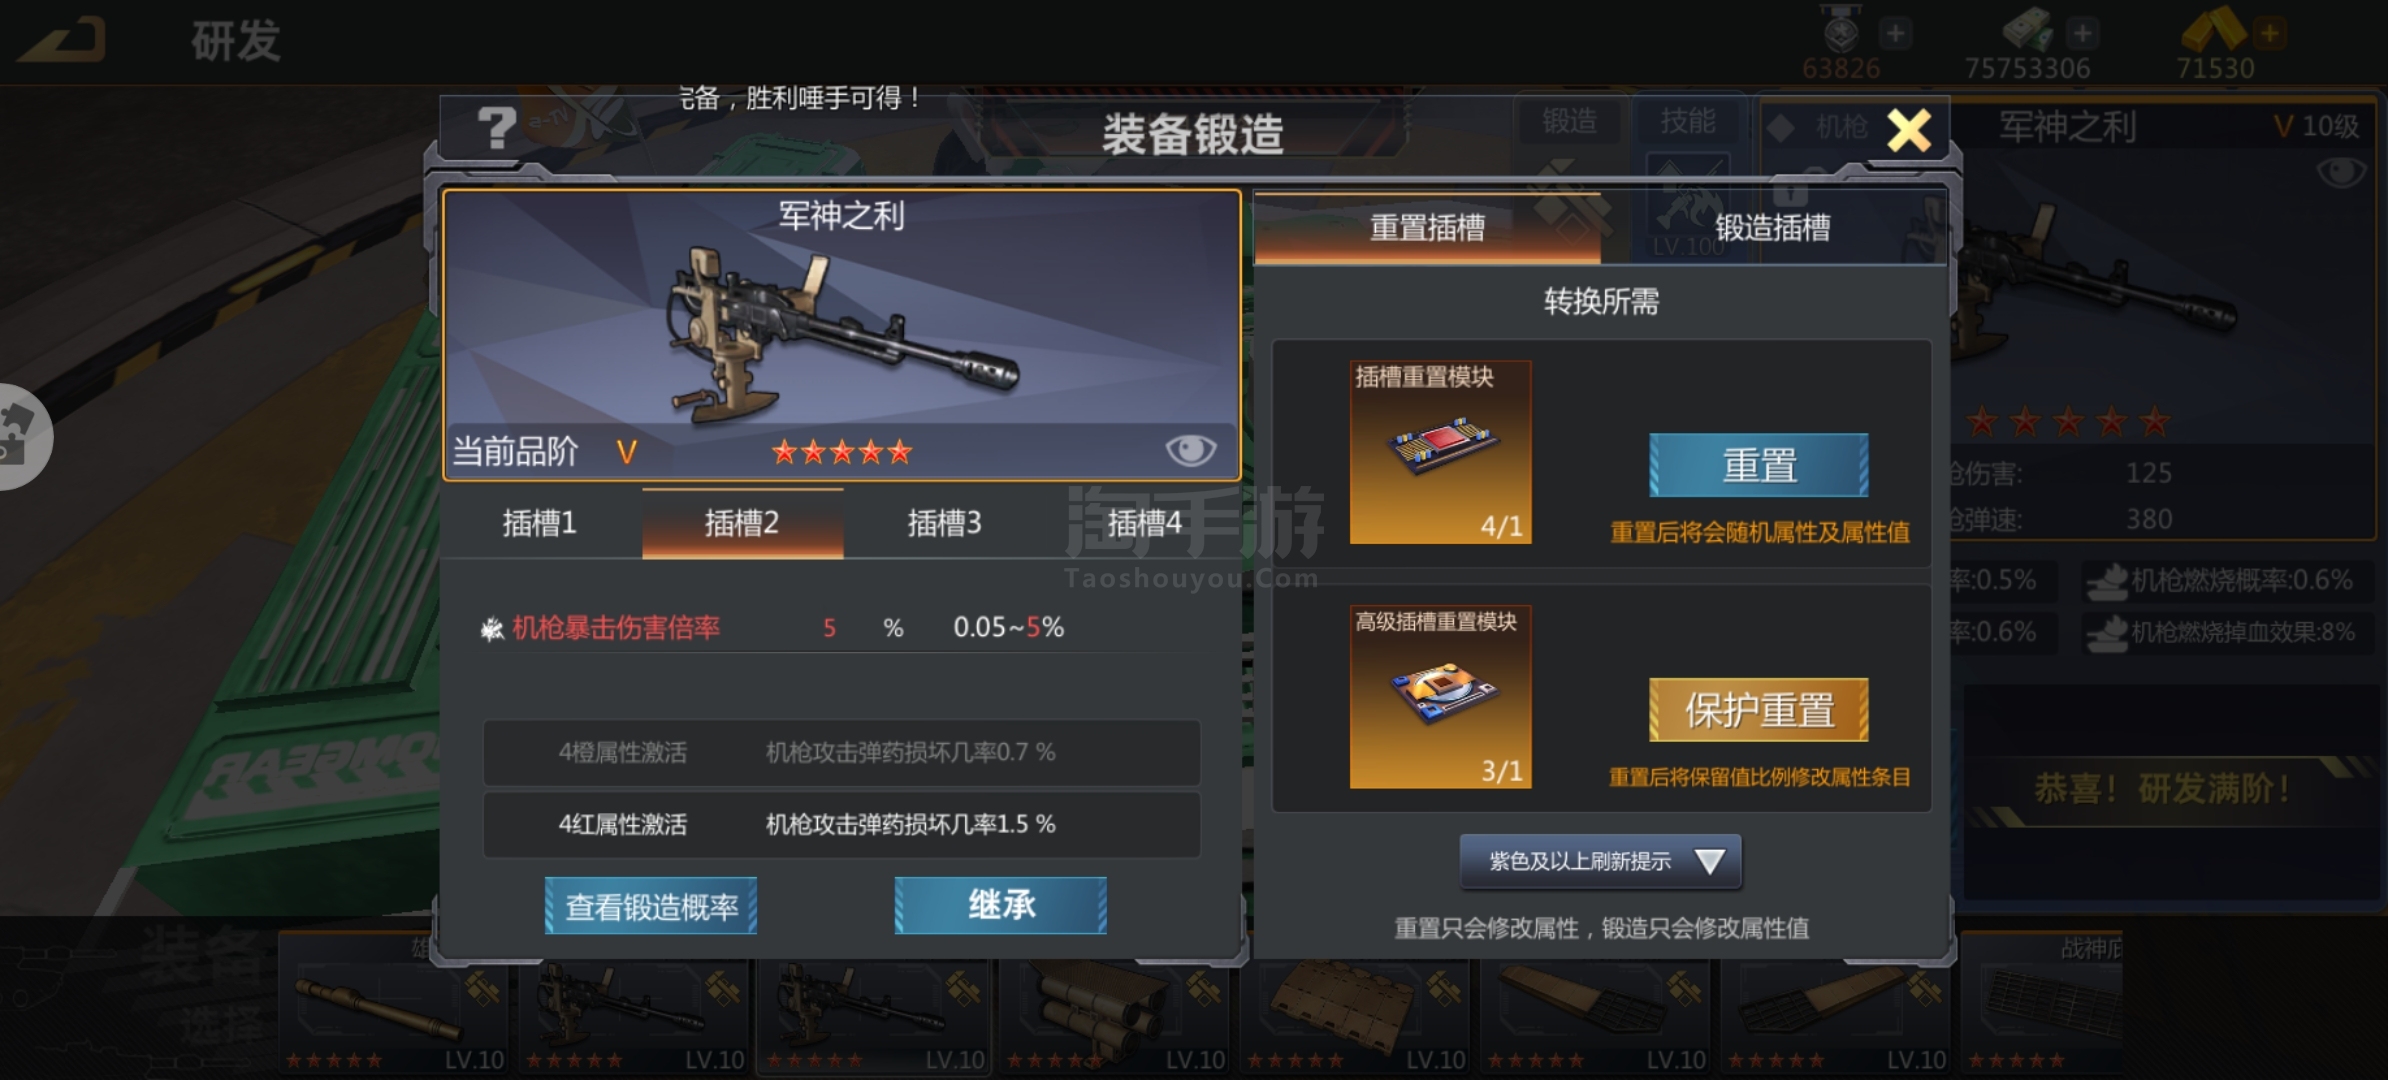Select the 高级插槽重置模块 item icon
This screenshot has width=2388, height=1080.
click(x=1440, y=696)
